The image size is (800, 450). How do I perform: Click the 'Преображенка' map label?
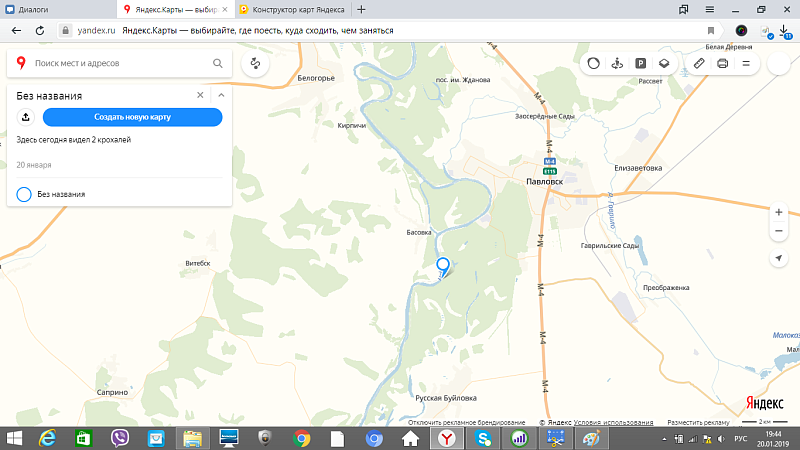(x=666, y=288)
